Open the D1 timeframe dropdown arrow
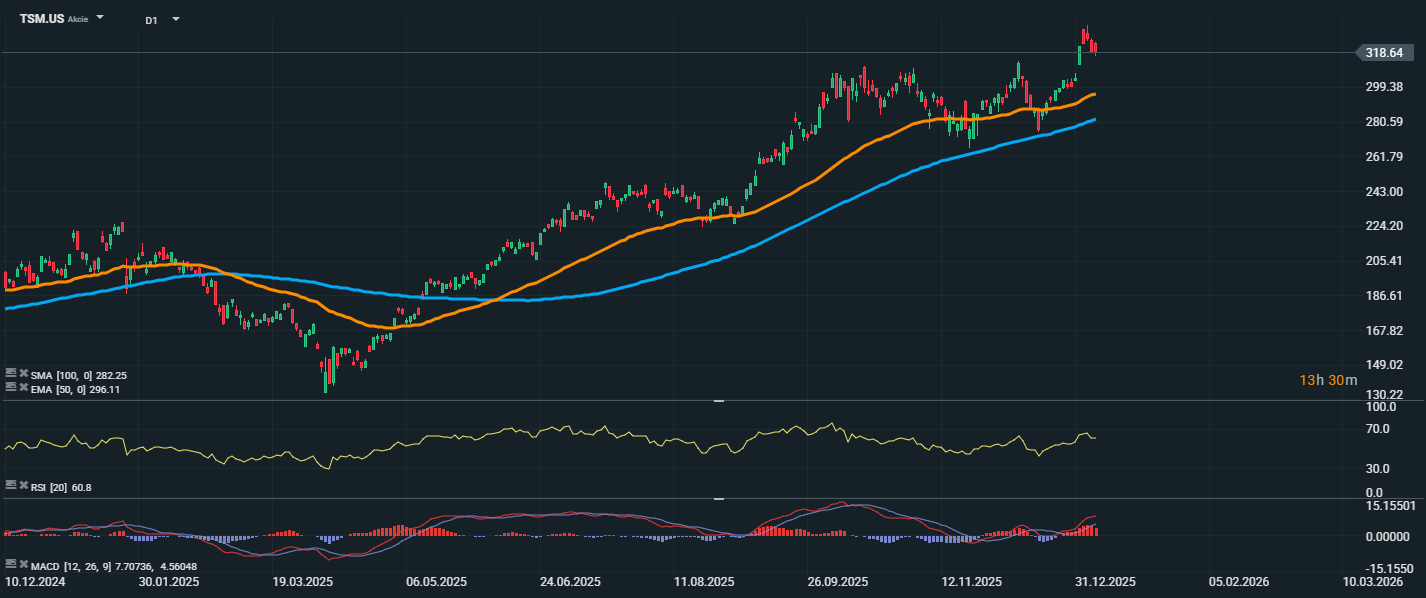 click(x=176, y=19)
